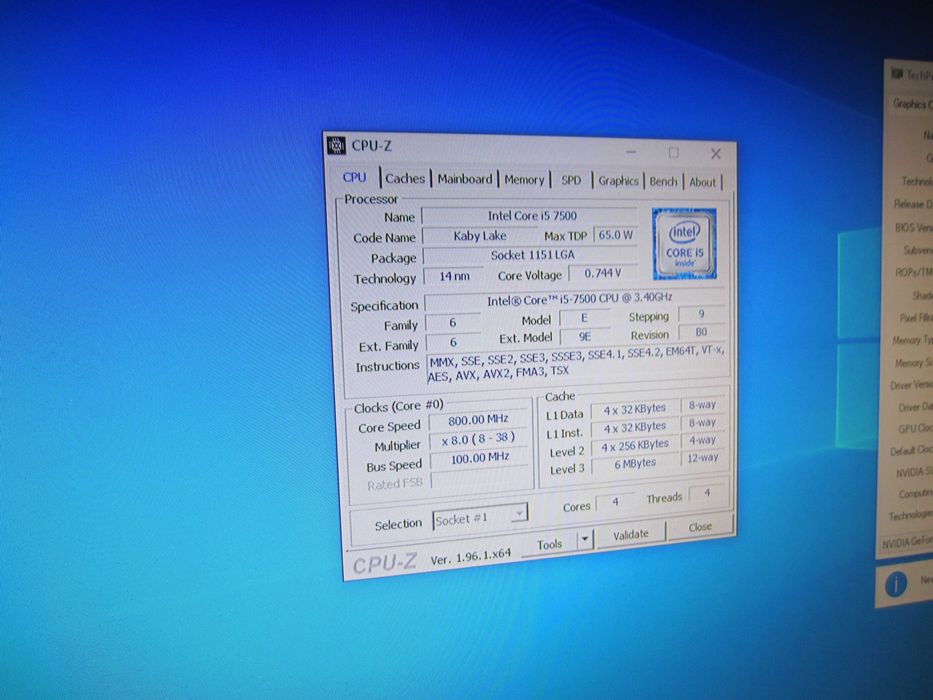Open the Tools dropdown arrow
The image size is (933, 700).
[586, 539]
